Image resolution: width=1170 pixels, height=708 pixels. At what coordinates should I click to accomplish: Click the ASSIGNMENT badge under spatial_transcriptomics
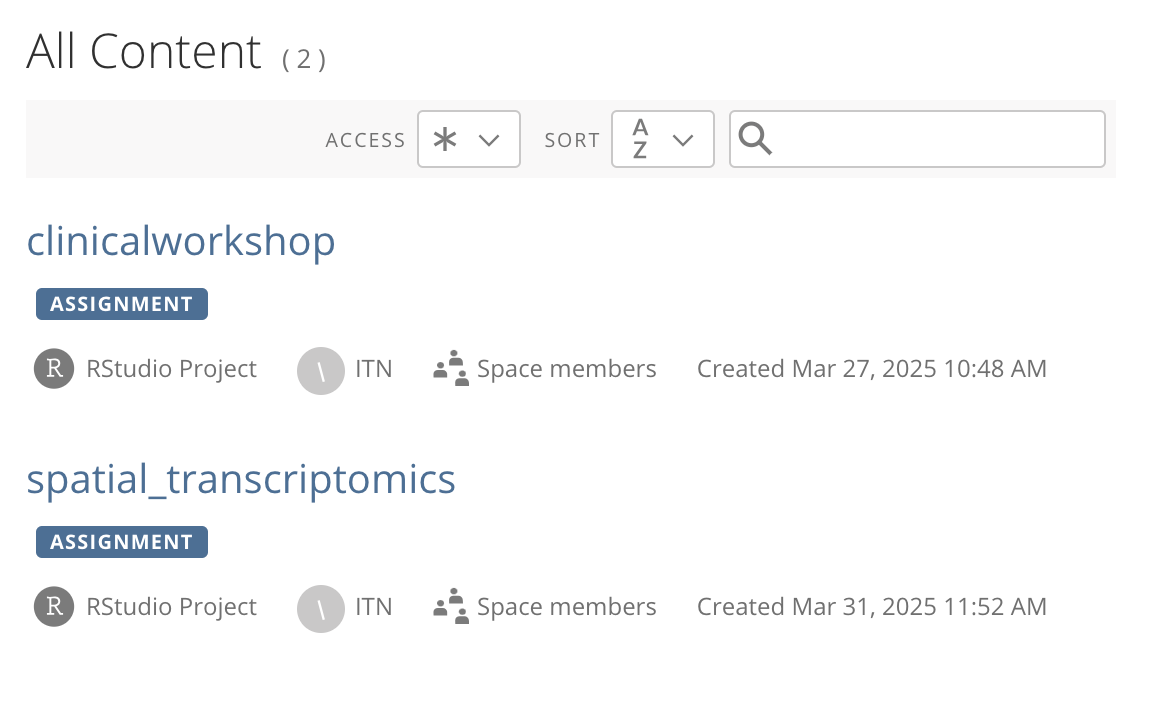[x=122, y=542]
